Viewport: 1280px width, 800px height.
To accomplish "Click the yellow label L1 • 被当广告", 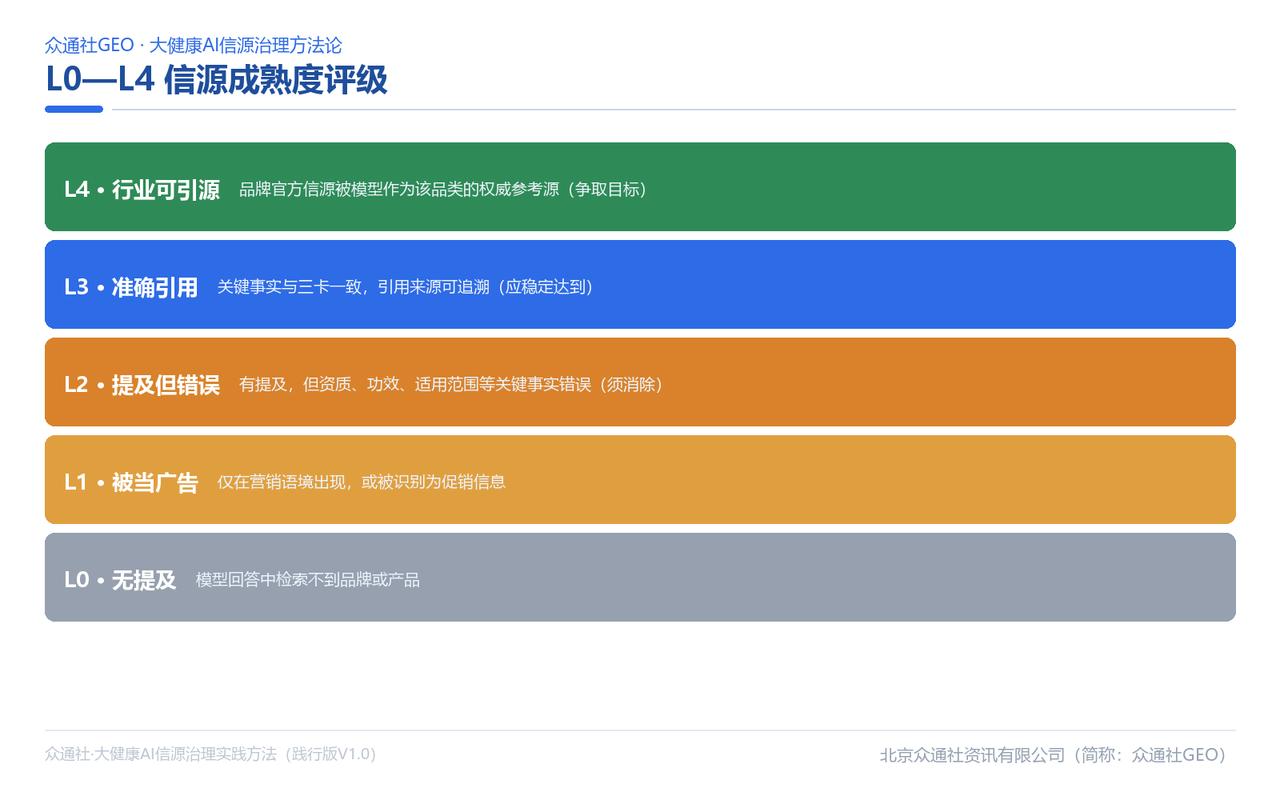I will (131, 482).
